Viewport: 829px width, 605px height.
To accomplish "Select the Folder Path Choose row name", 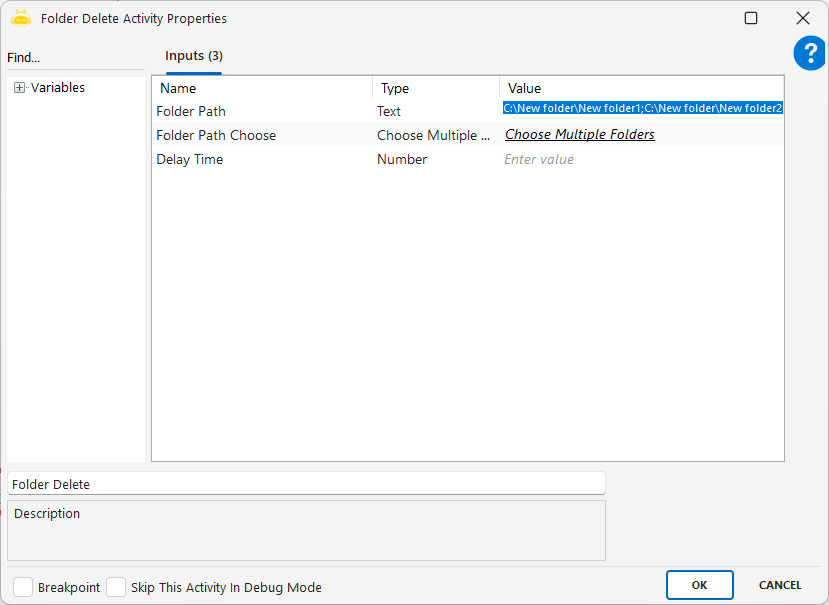I will [216, 135].
